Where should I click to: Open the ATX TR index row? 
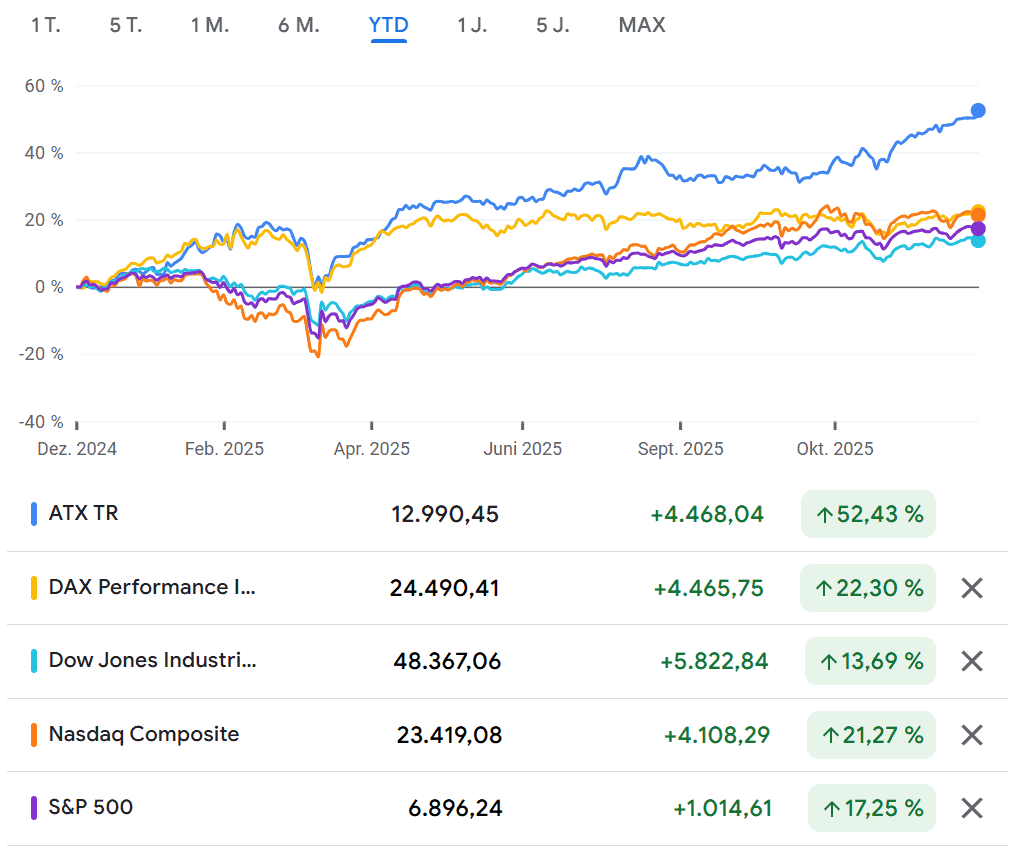pos(84,514)
